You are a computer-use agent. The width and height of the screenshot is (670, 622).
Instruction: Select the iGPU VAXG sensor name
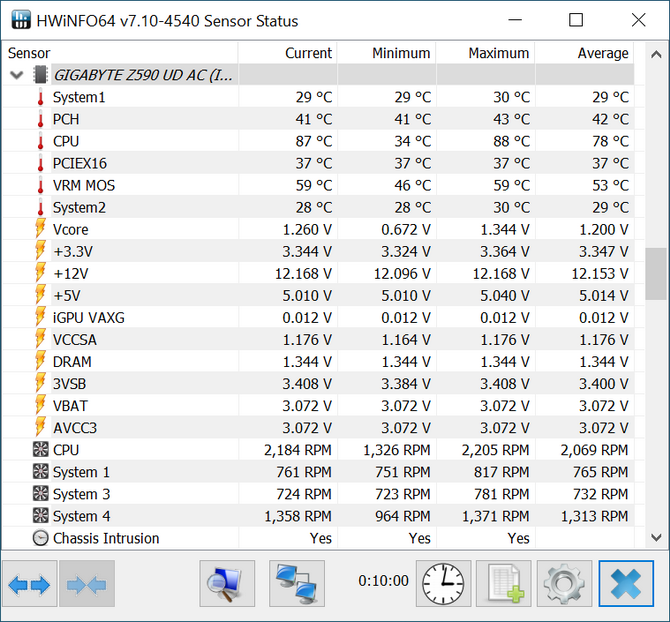pos(88,318)
